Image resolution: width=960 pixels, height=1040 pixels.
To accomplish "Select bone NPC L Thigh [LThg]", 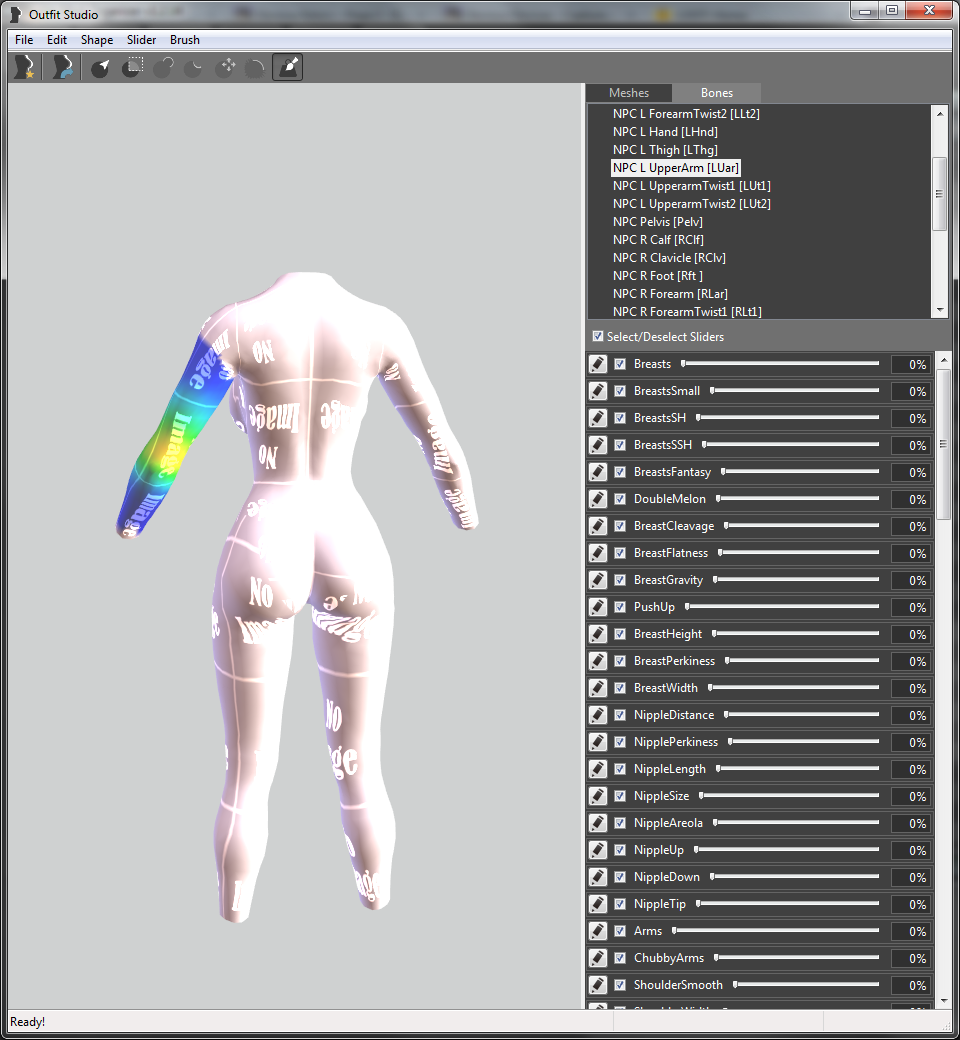I will (665, 150).
